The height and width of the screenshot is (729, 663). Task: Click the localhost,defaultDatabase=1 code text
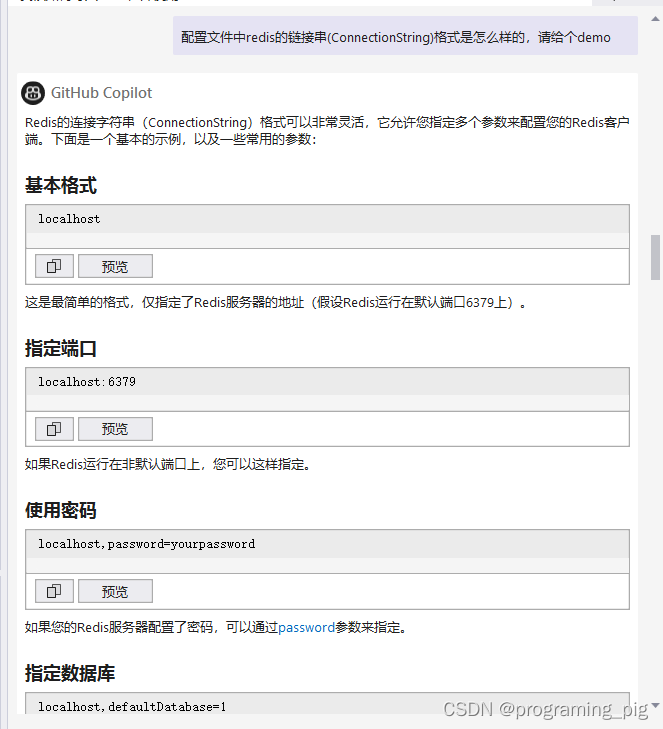(x=132, y=707)
